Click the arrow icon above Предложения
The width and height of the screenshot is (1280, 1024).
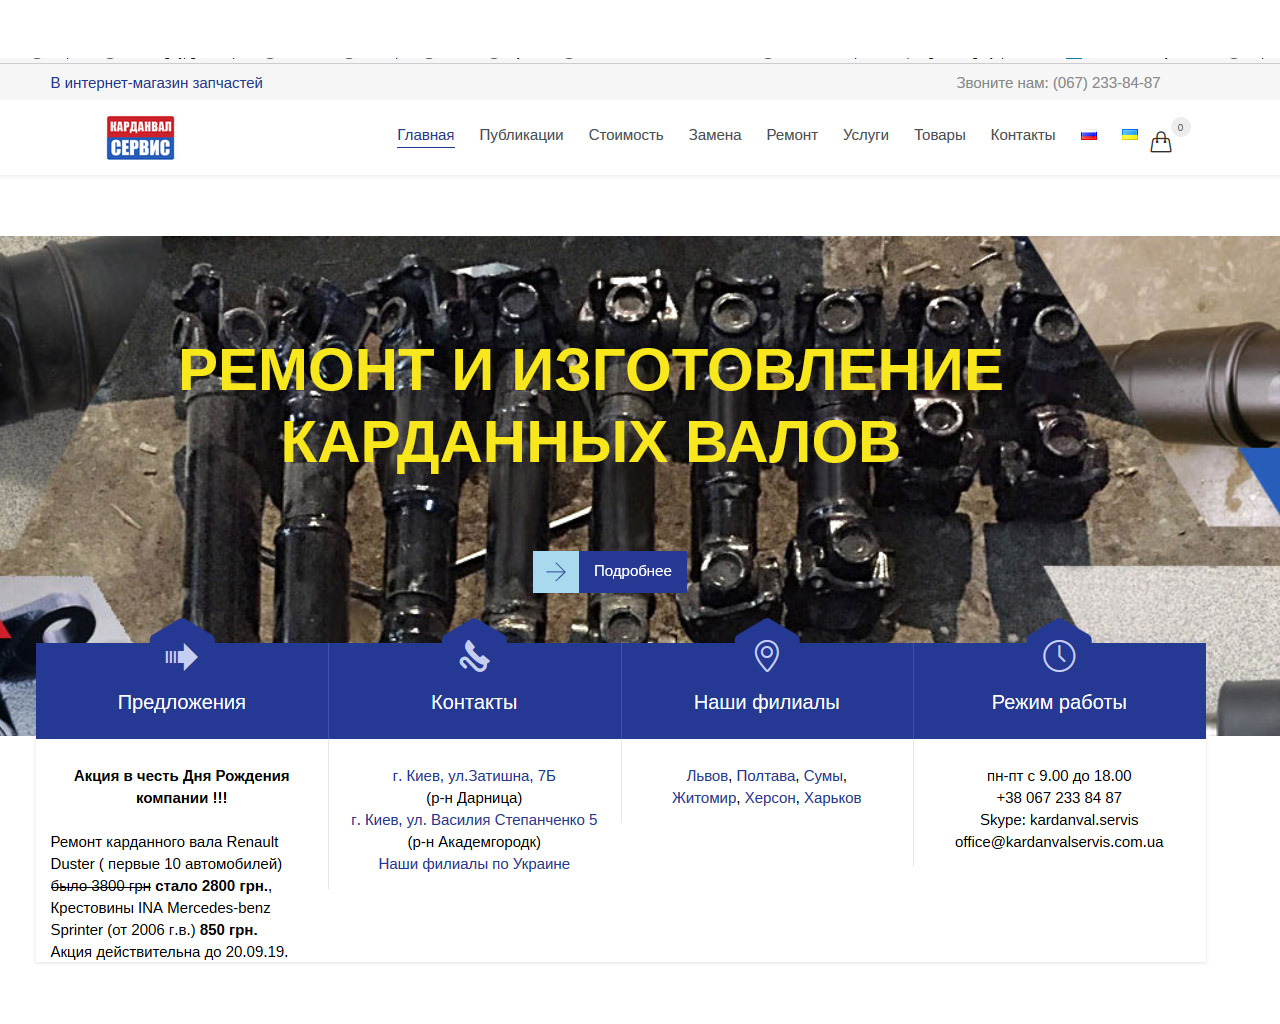pos(182,657)
